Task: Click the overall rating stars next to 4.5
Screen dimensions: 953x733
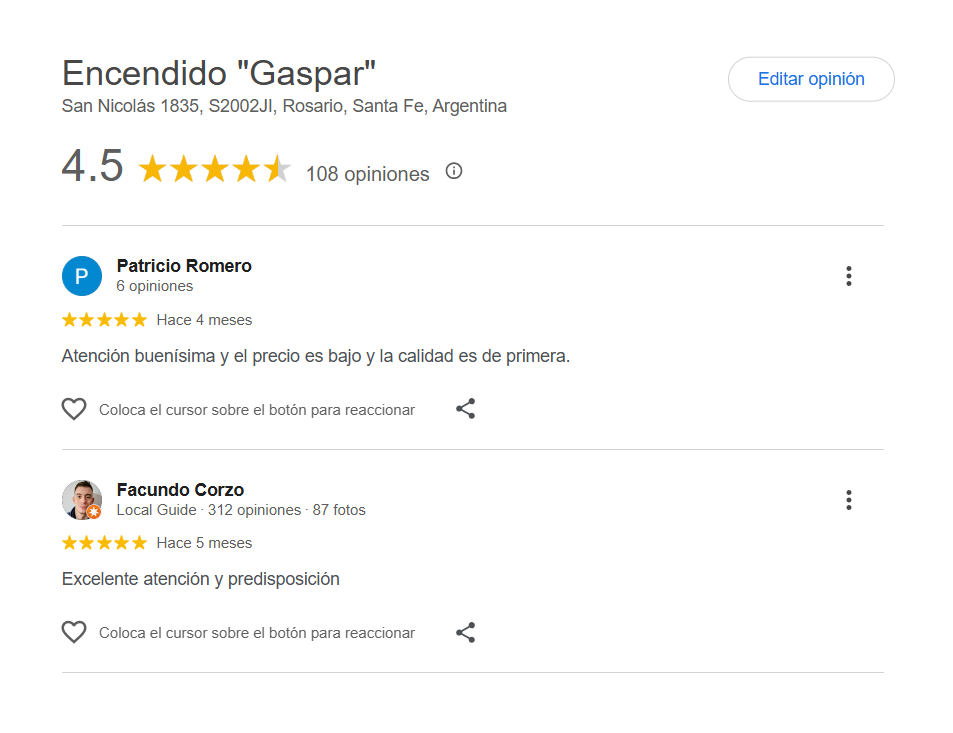Action: [214, 170]
